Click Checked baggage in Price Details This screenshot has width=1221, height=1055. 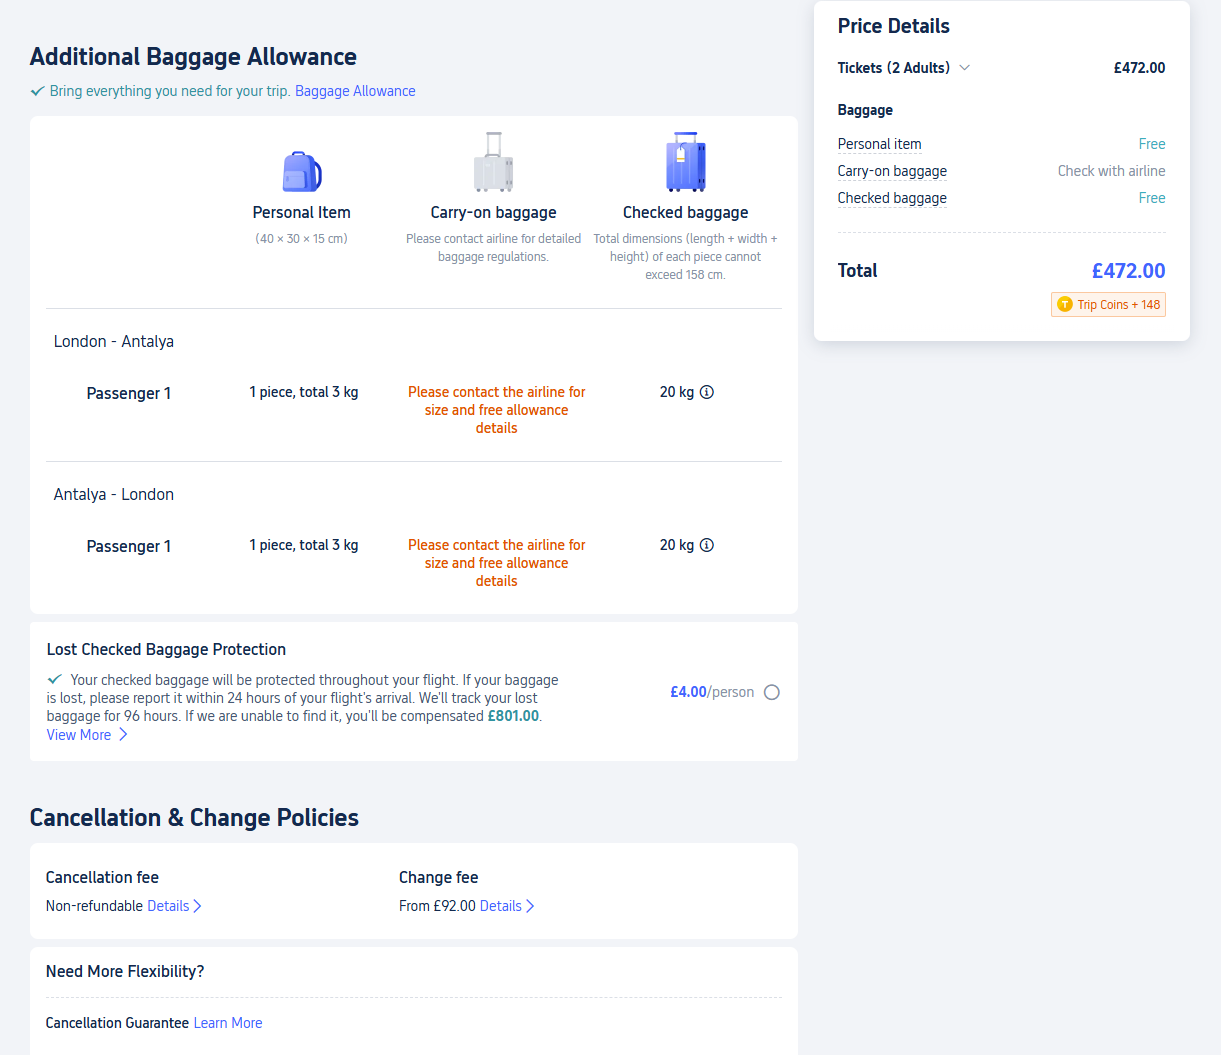pos(892,198)
